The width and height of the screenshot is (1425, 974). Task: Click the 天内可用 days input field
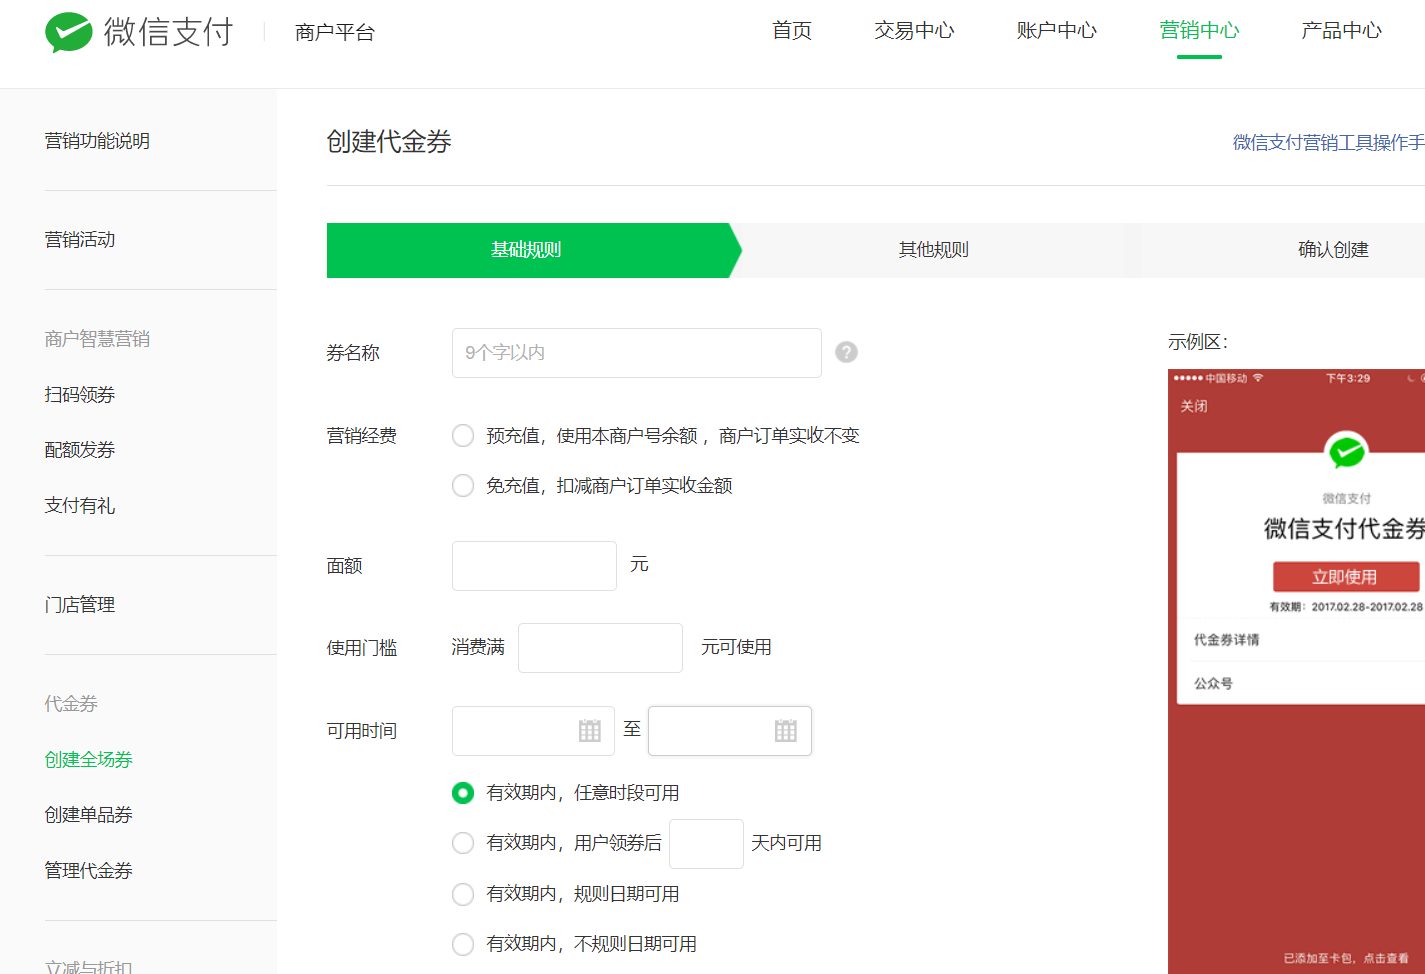pyautogui.click(x=706, y=844)
